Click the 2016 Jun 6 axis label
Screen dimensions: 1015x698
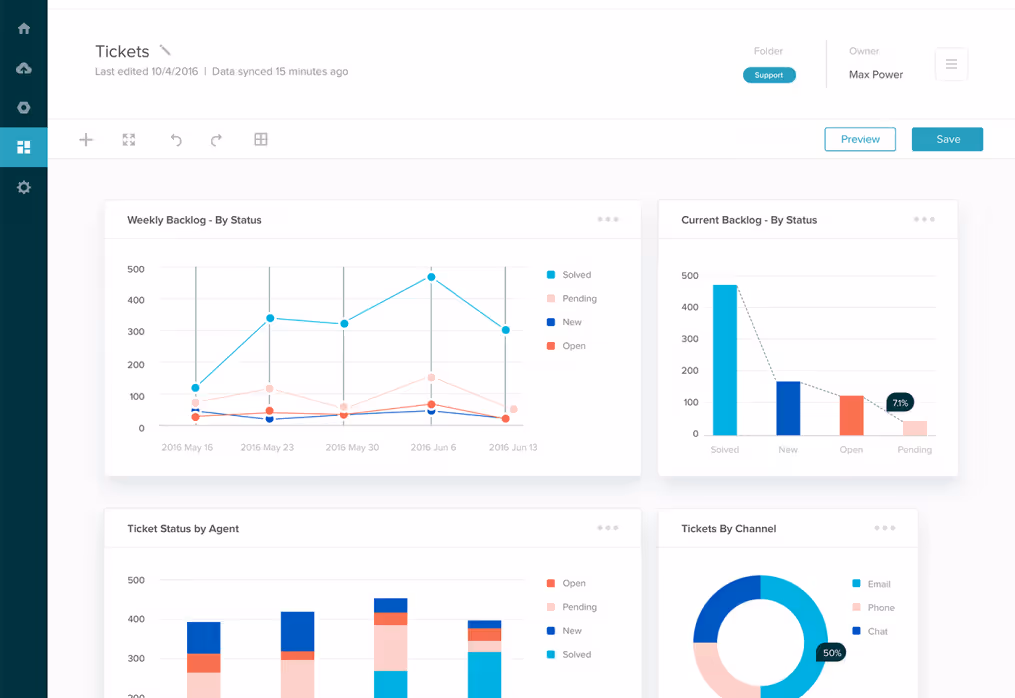pos(433,447)
